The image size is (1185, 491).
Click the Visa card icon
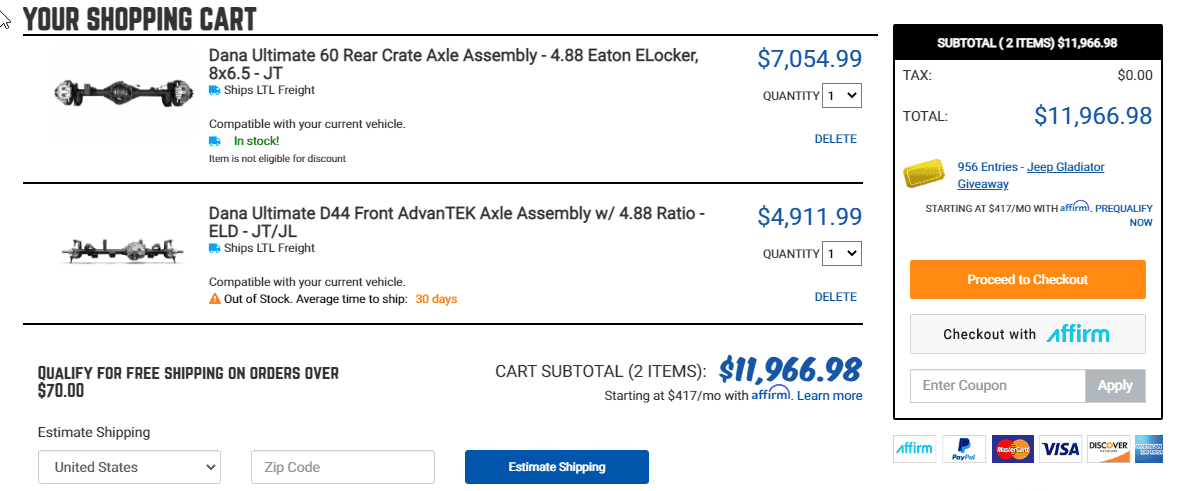click(x=1060, y=449)
